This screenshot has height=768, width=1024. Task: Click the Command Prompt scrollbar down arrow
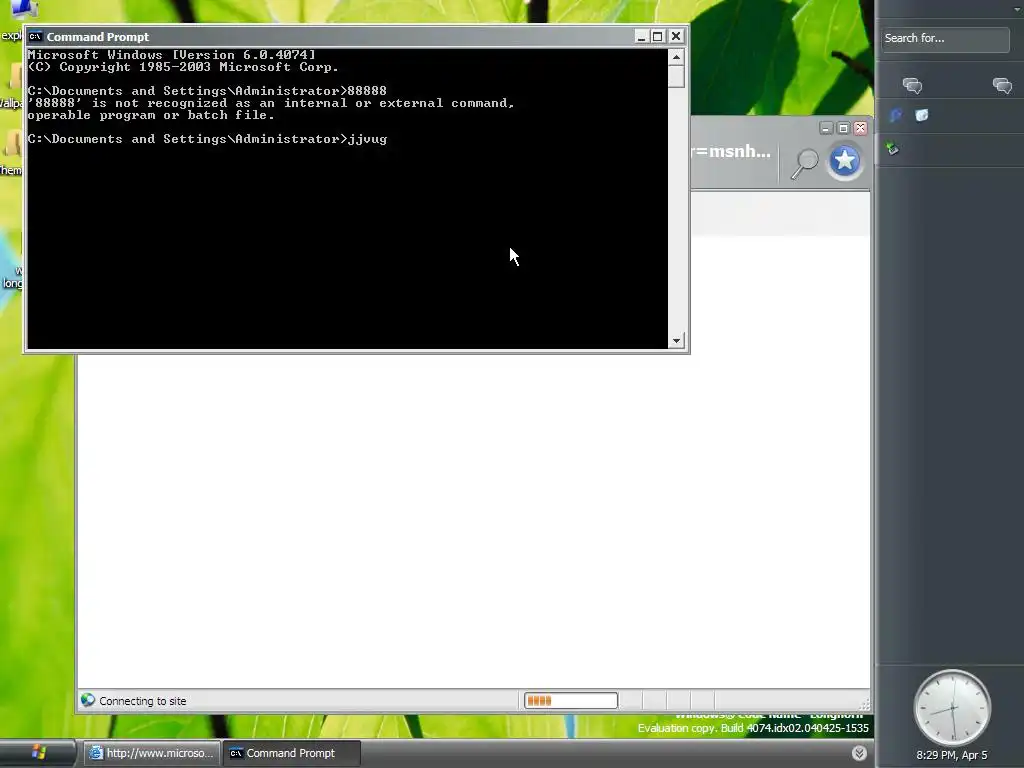pos(677,340)
